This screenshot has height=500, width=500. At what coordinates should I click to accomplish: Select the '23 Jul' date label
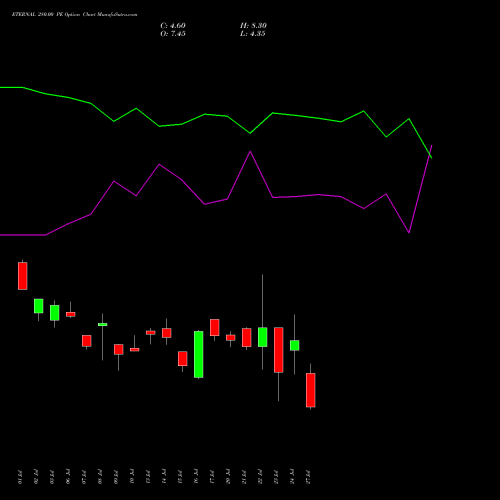(276, 477)
